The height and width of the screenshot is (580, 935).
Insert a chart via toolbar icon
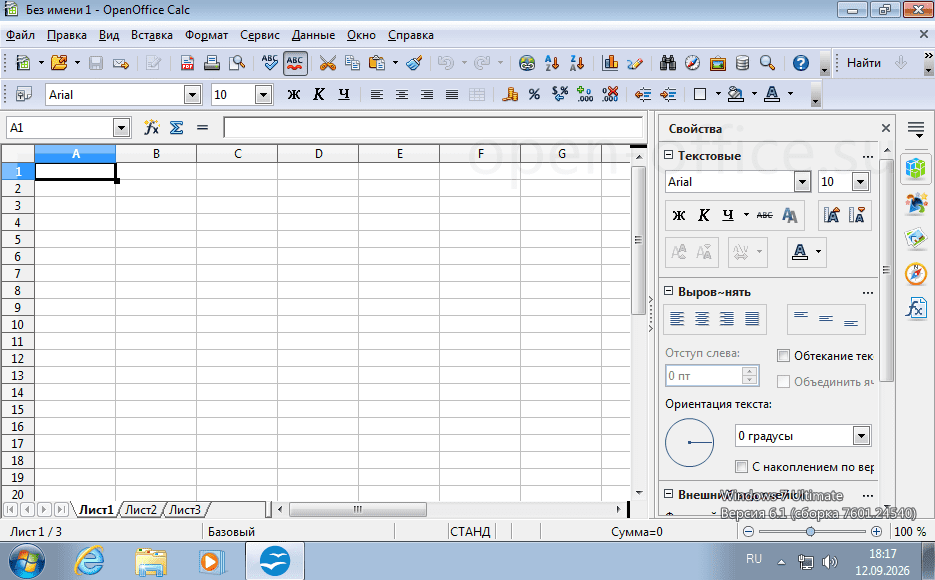point(609,63)
